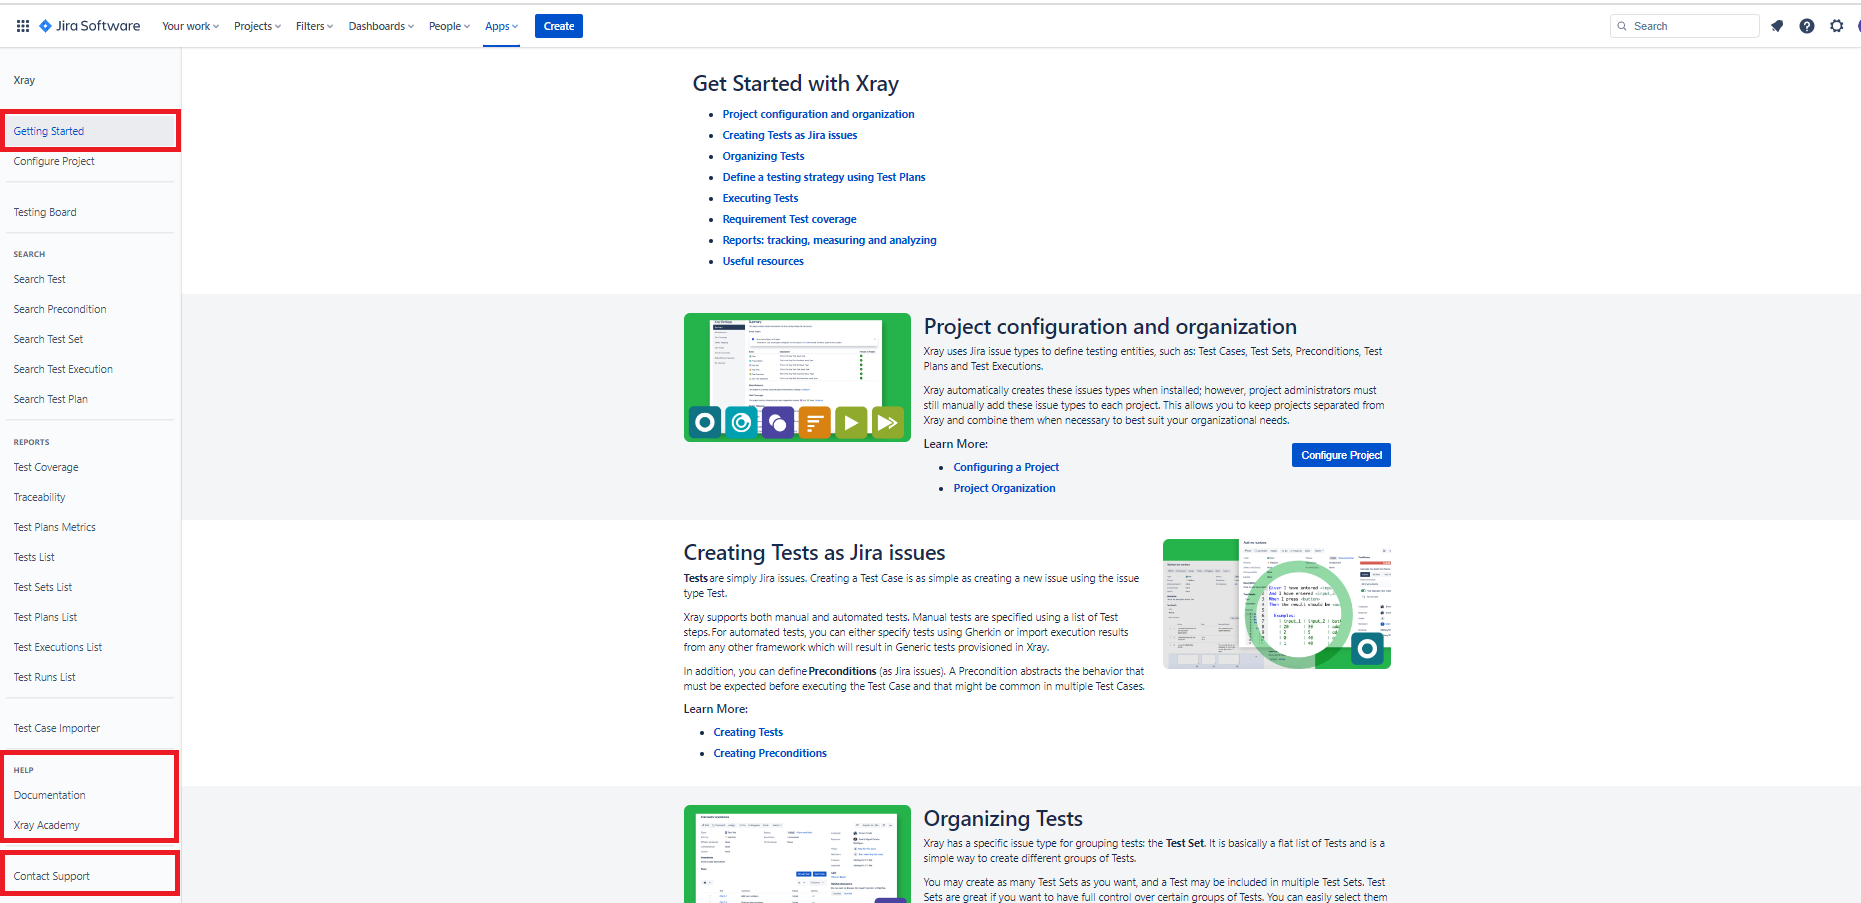Image resolution: width=1861 pixels, height=903 pixels.
Task: Open the Tests List report
Action: (34, 557)
